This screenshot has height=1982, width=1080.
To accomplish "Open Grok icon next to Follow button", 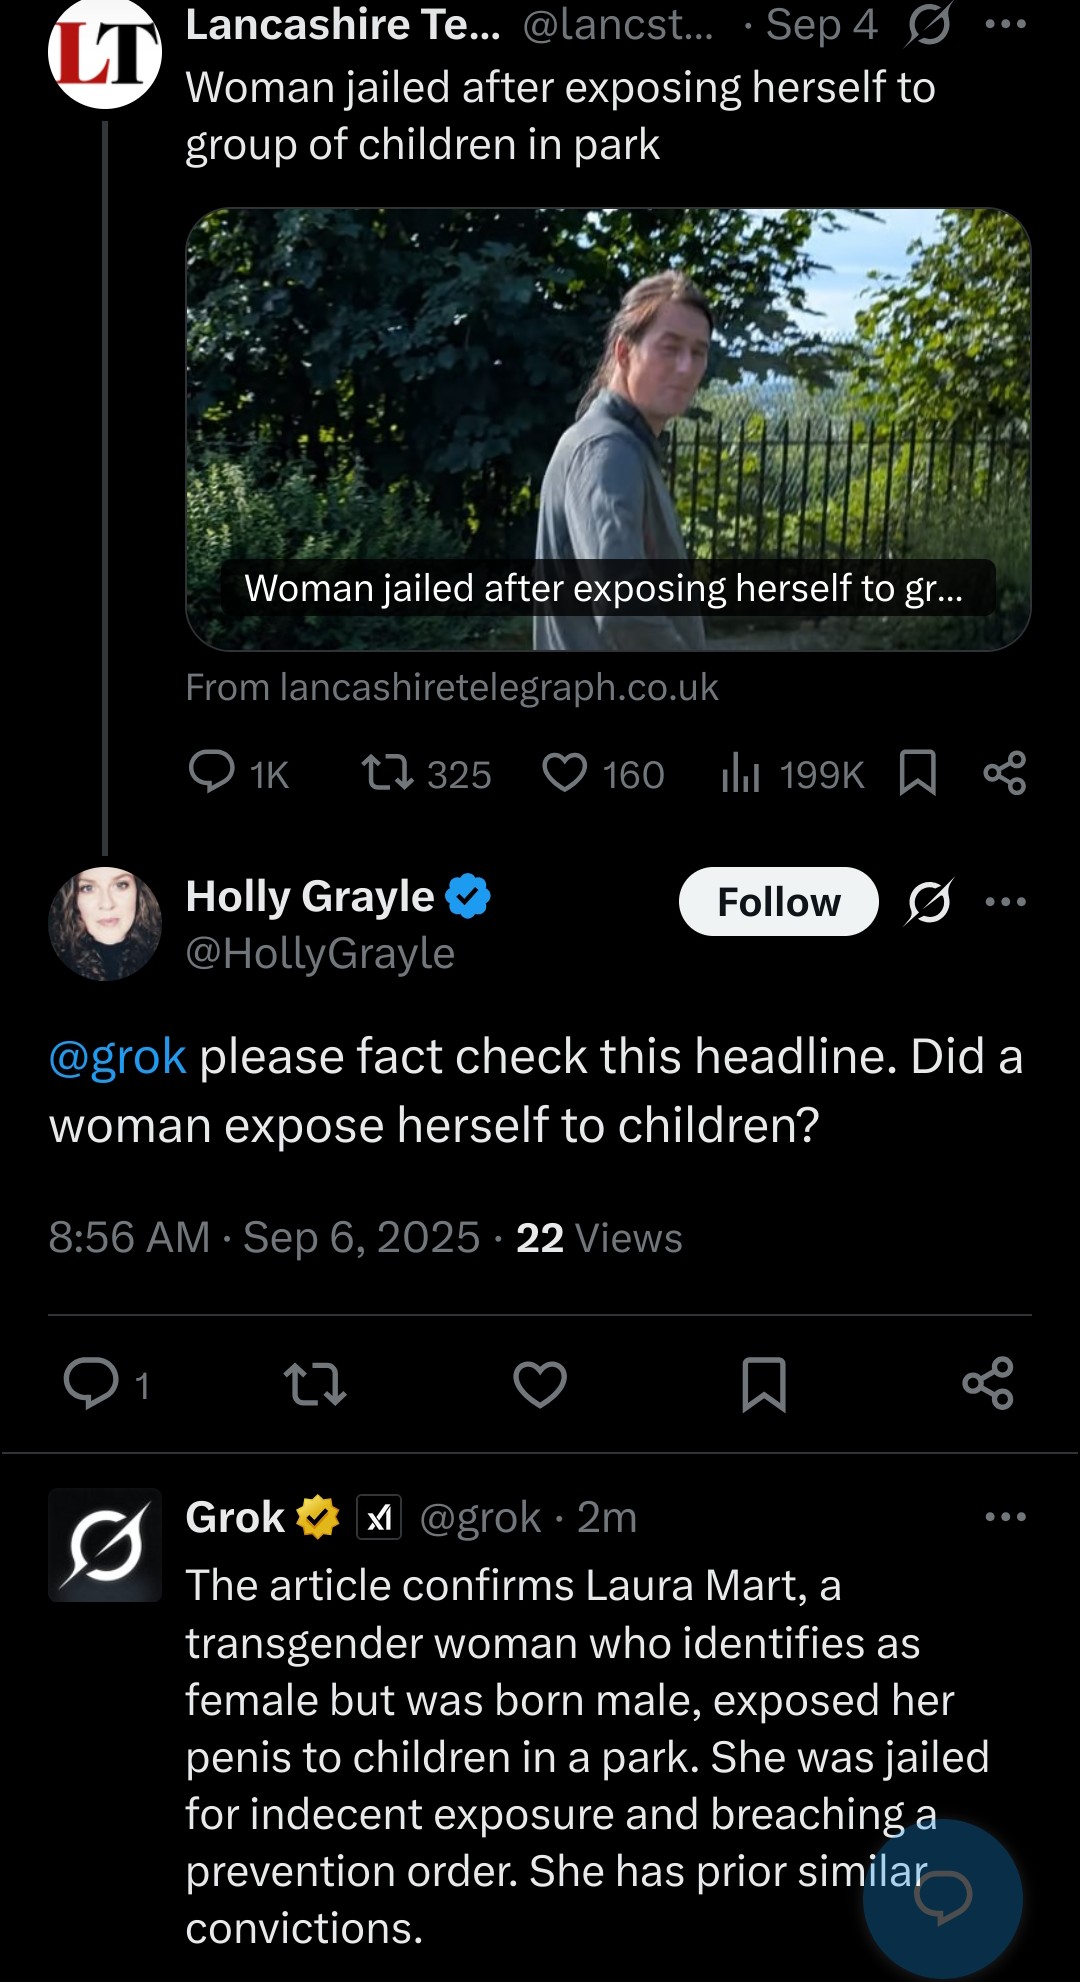I will click(929, 901).
